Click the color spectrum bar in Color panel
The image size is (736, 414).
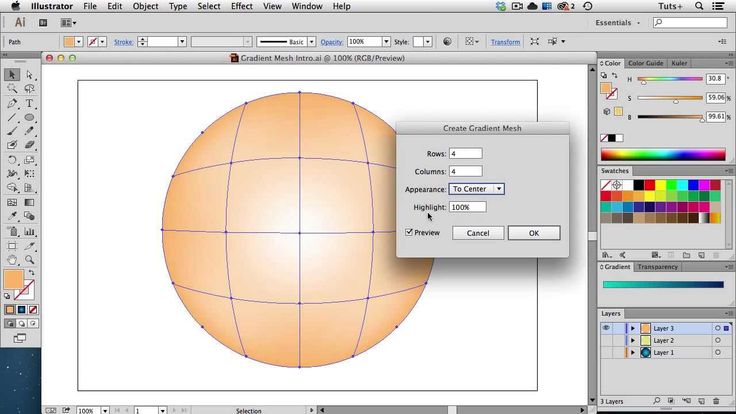662,154
